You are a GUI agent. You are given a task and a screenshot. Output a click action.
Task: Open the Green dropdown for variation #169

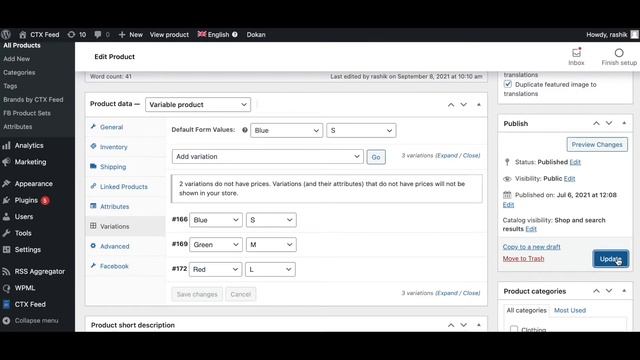pyautogui.click(x=216, y=244)
